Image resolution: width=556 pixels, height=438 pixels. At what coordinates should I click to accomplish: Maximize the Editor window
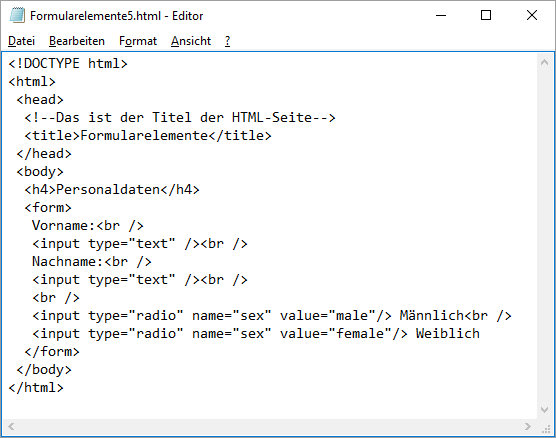click(x=486, y=16)
